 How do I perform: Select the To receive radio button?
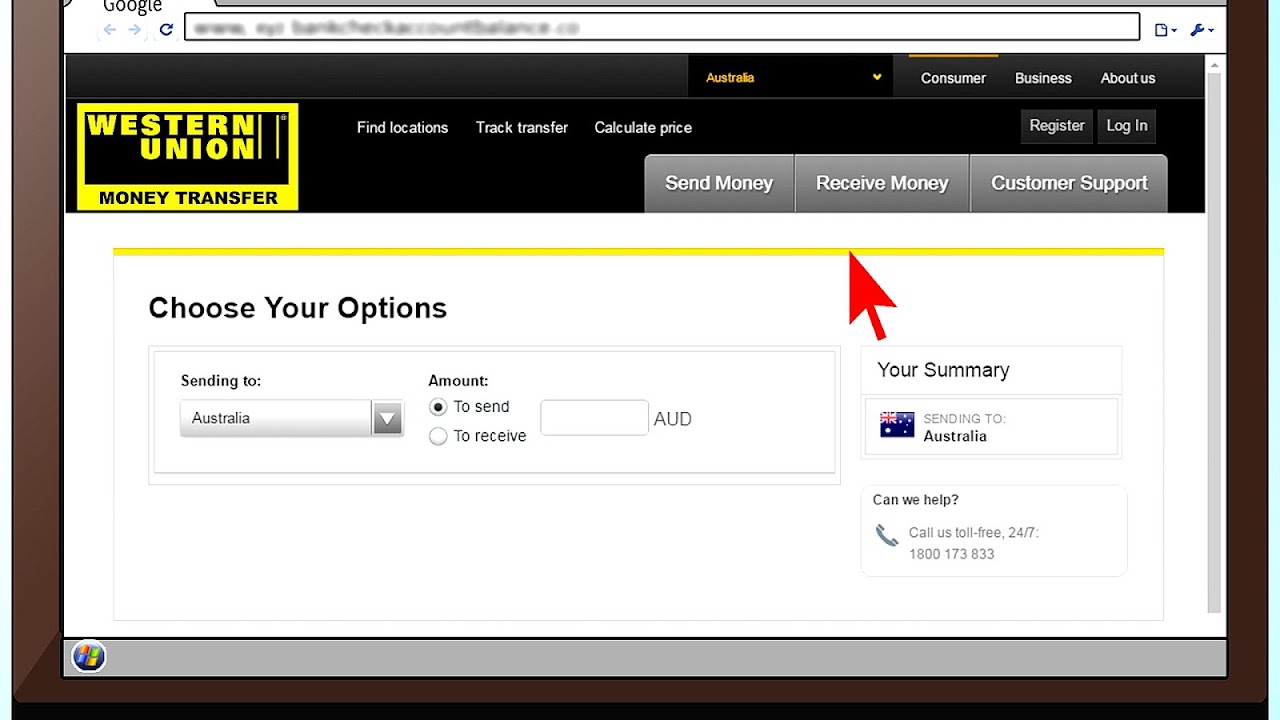point(438,436)
